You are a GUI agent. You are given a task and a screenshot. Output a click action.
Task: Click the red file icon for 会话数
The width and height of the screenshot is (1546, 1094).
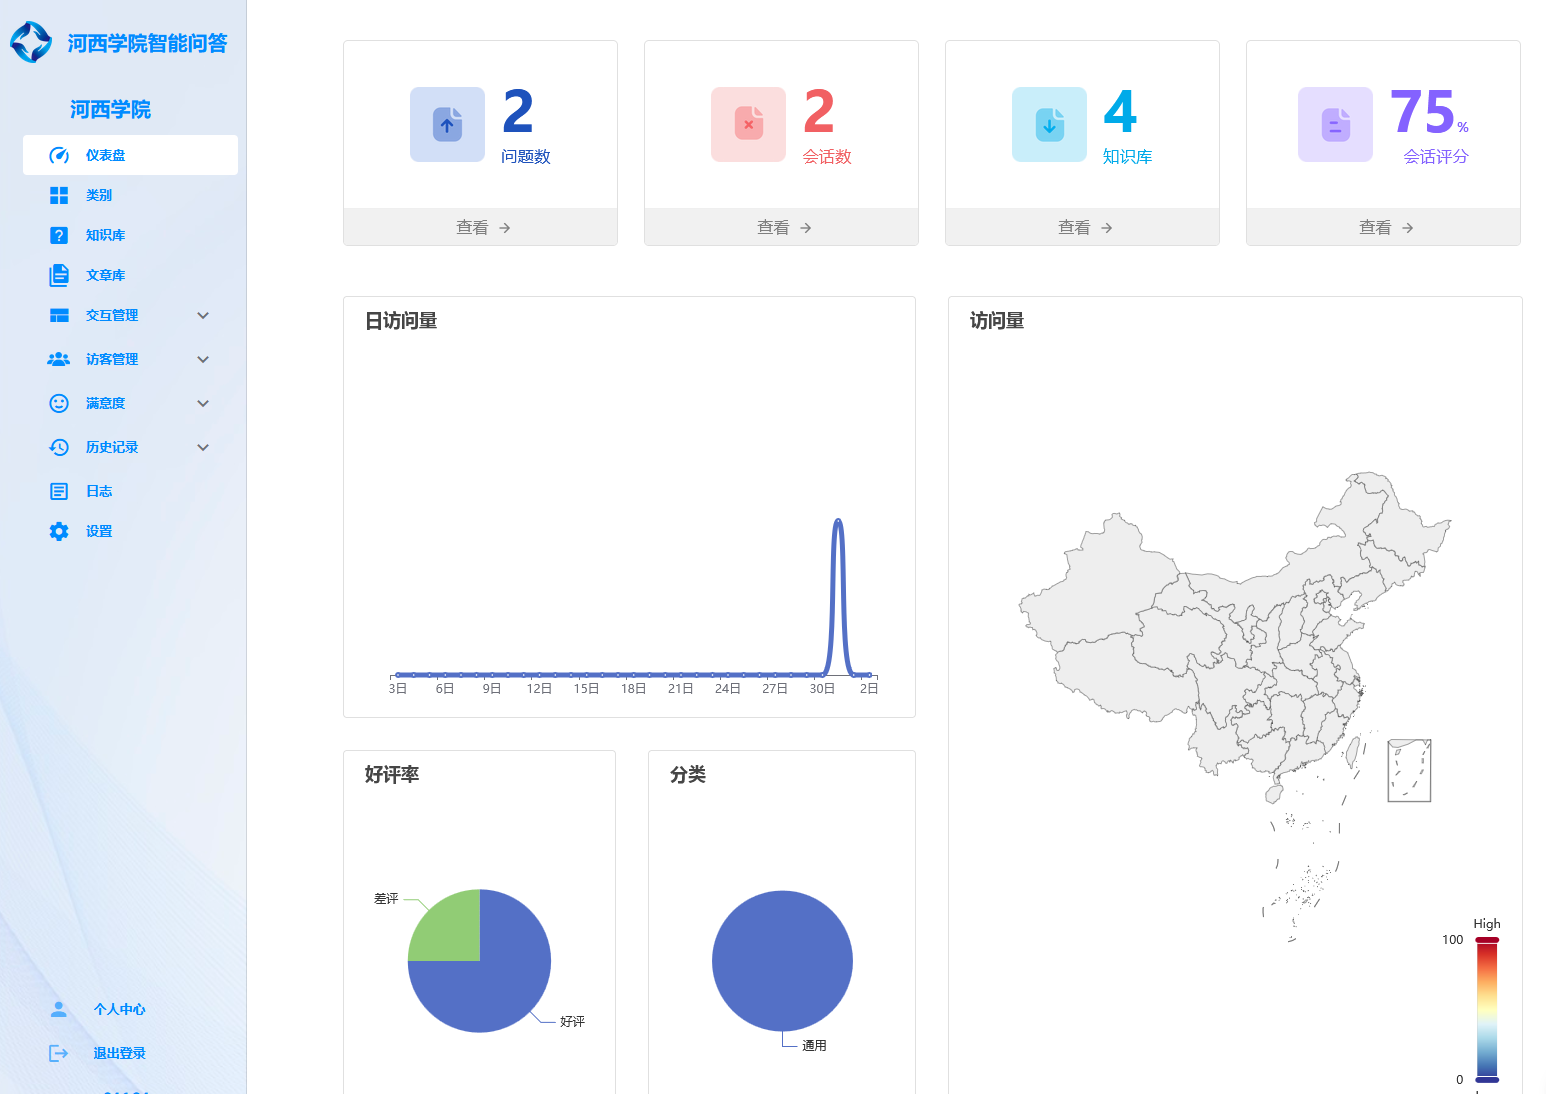[x=748, y=125]
